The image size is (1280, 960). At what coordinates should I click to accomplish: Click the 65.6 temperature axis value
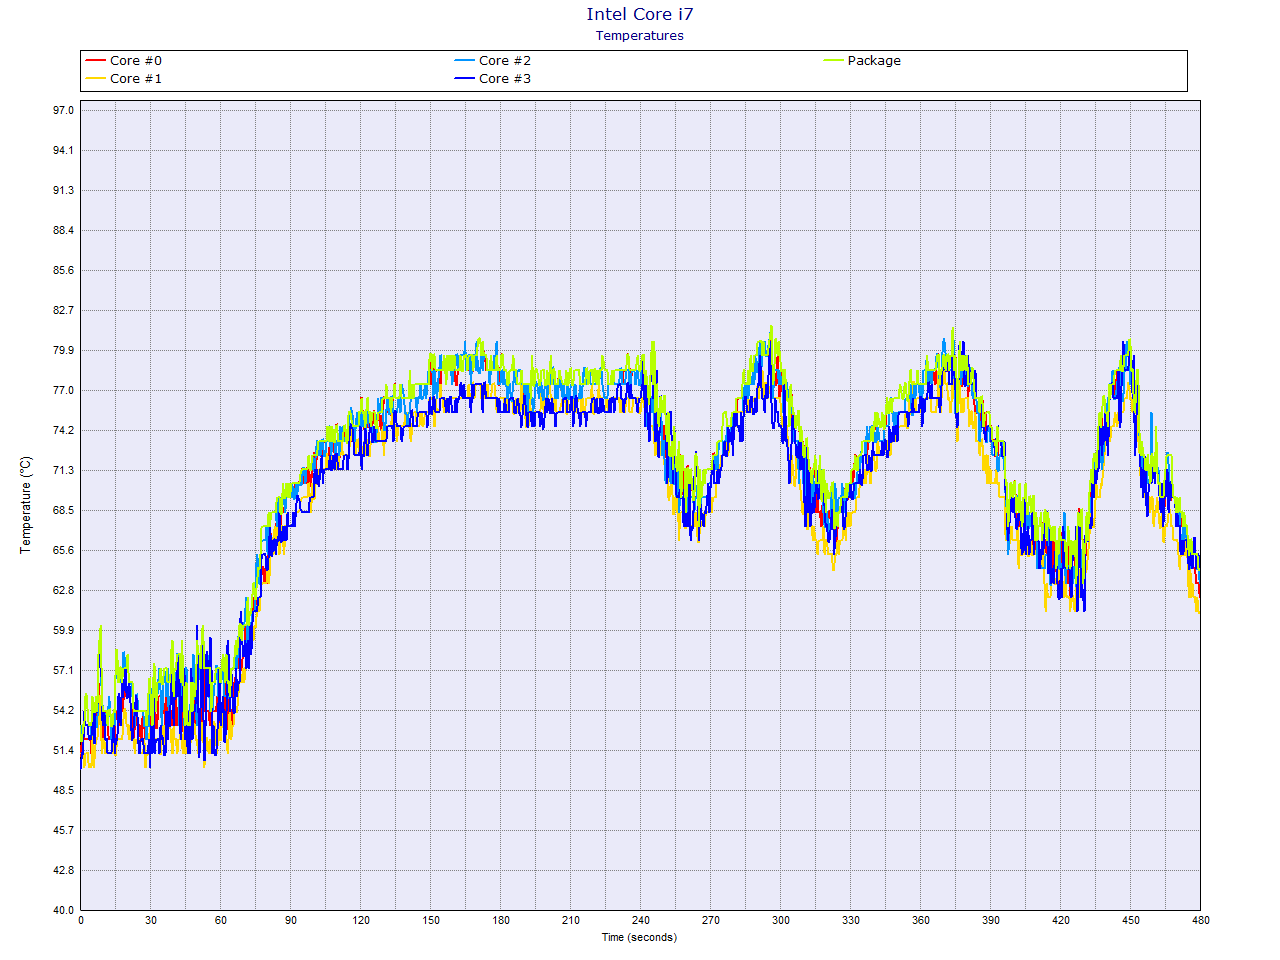click(x=63, y=550)
